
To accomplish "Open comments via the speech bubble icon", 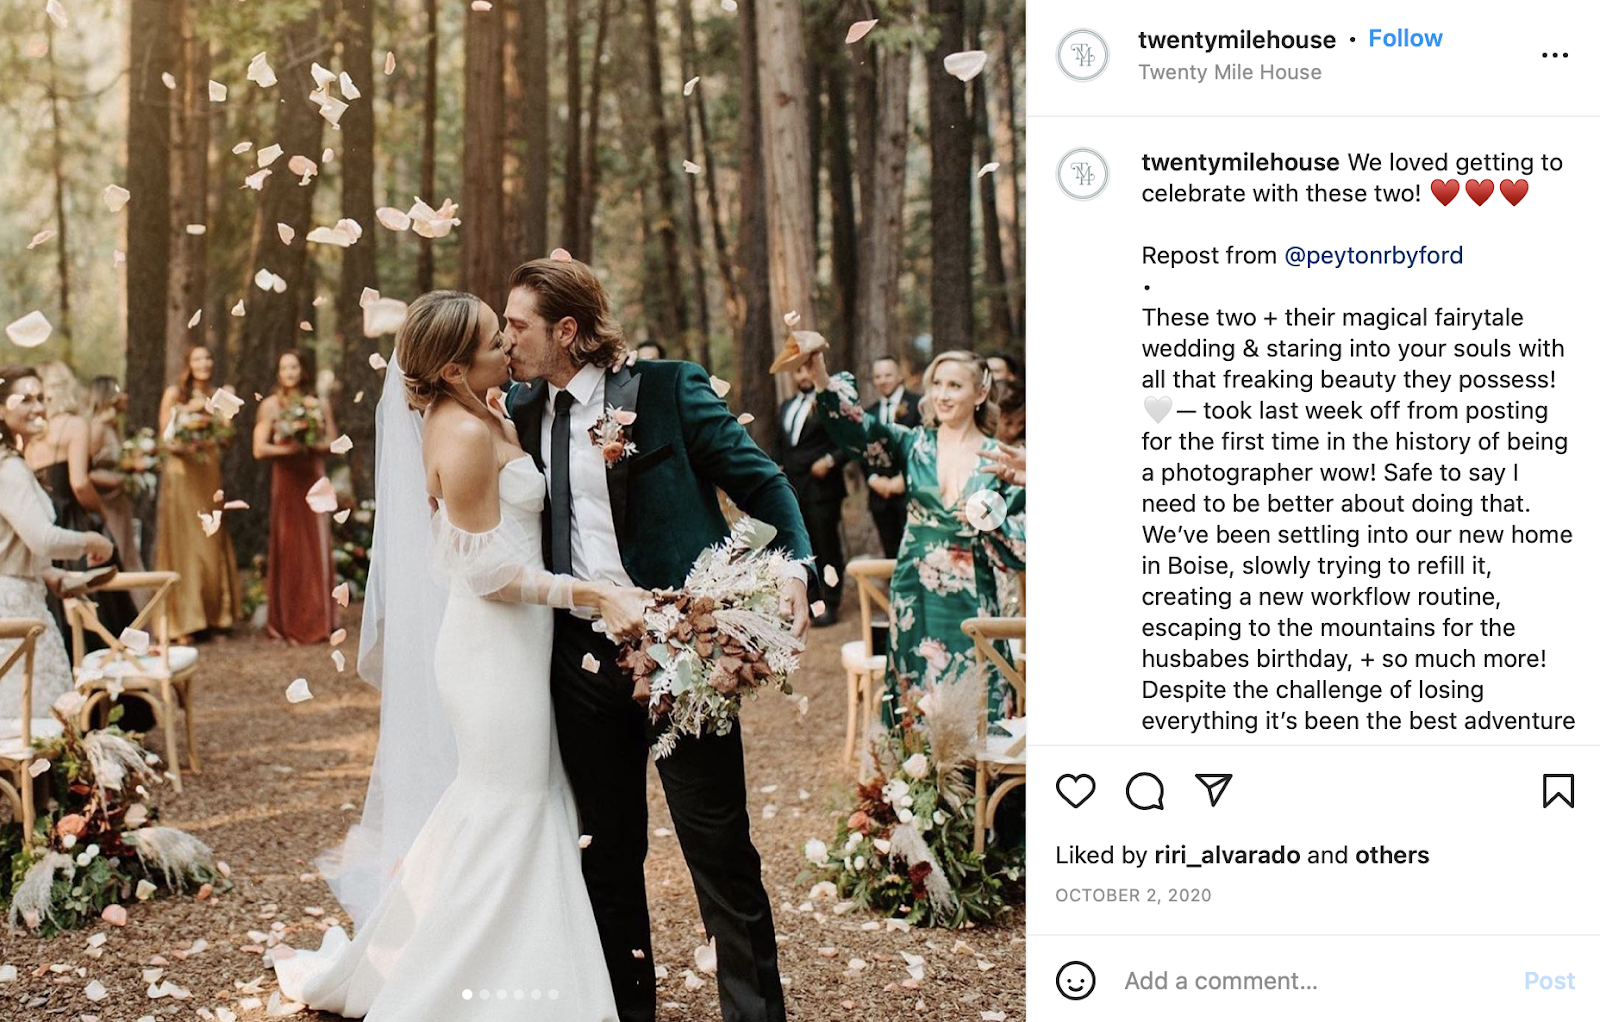I will (1145, 791).
